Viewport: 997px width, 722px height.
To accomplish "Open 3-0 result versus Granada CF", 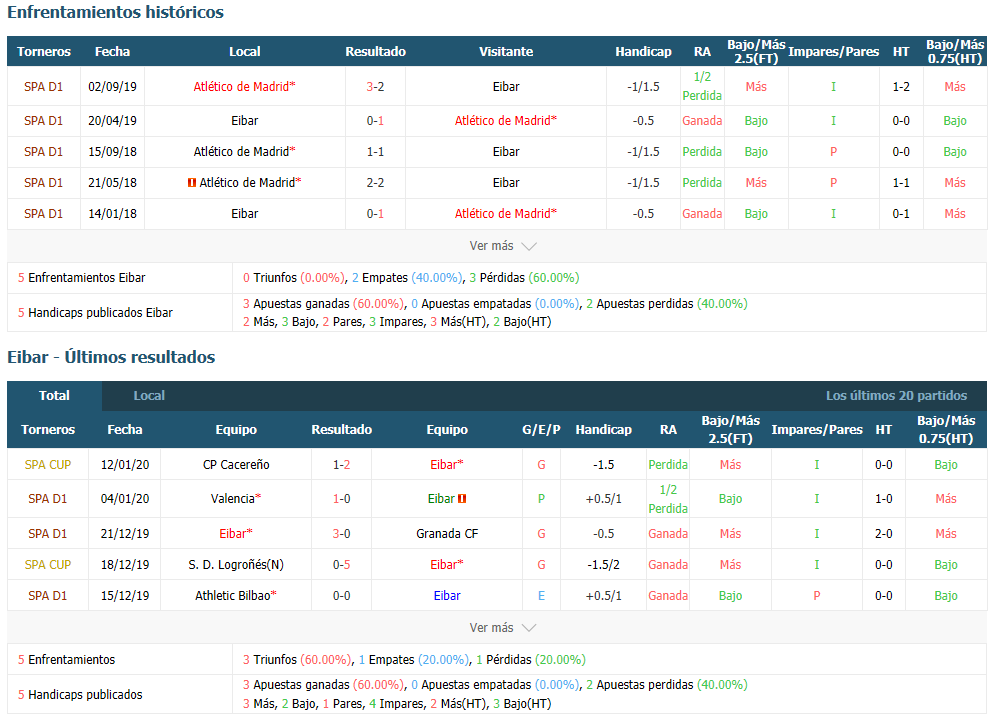I will coord(341,534).
